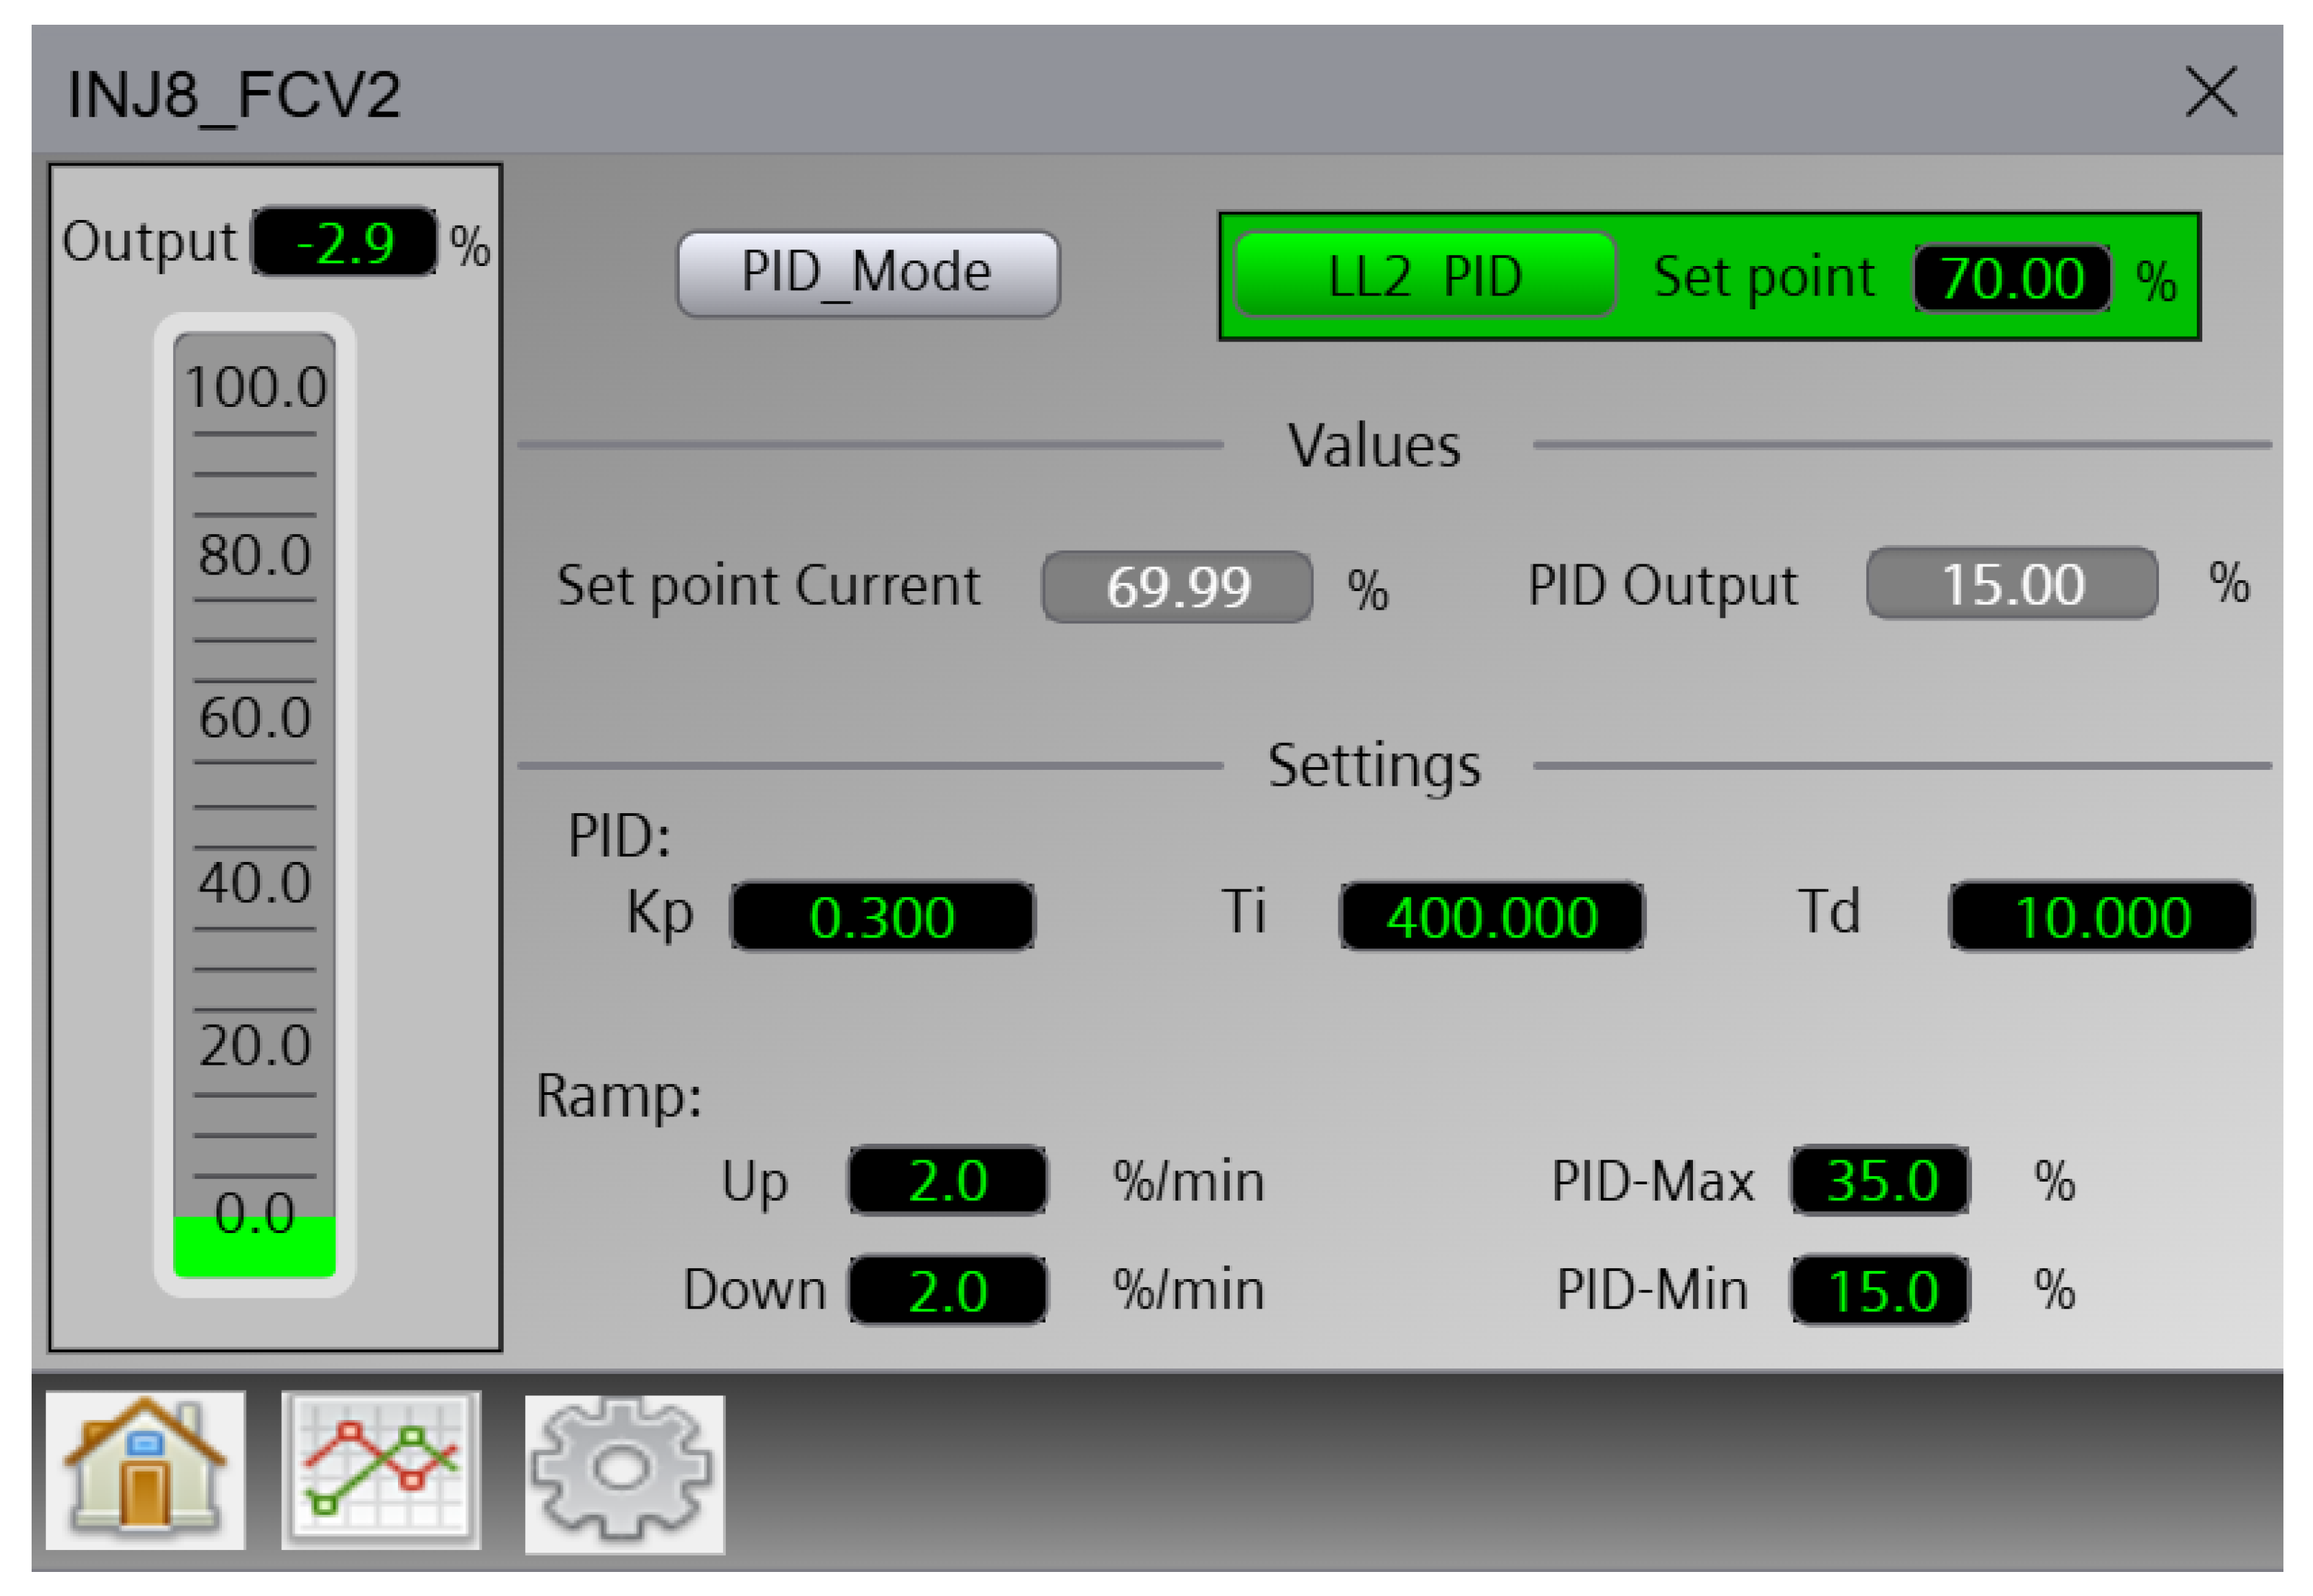Select the Kp 0.300 input field

tap(882, 916)
